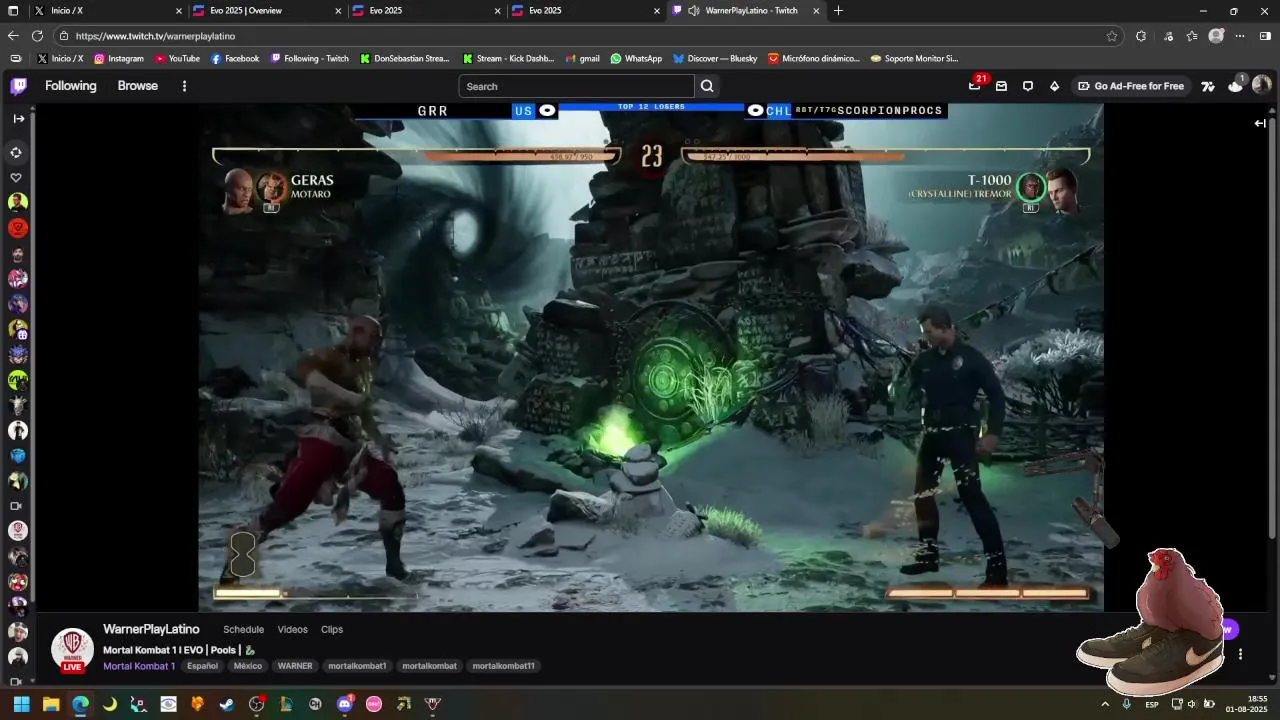
Task: Open the Clips tab
Action: click(x=332, y=629)
